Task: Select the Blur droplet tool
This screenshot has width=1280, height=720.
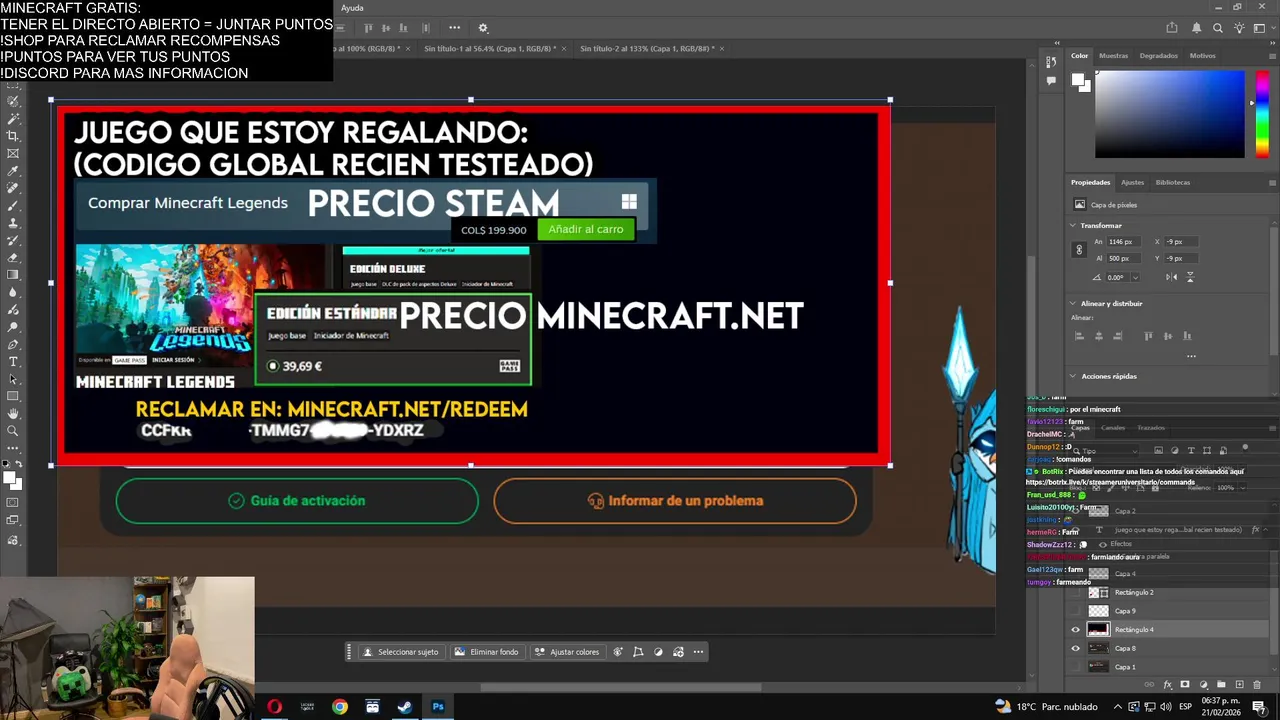Action: tap(13, 292)
